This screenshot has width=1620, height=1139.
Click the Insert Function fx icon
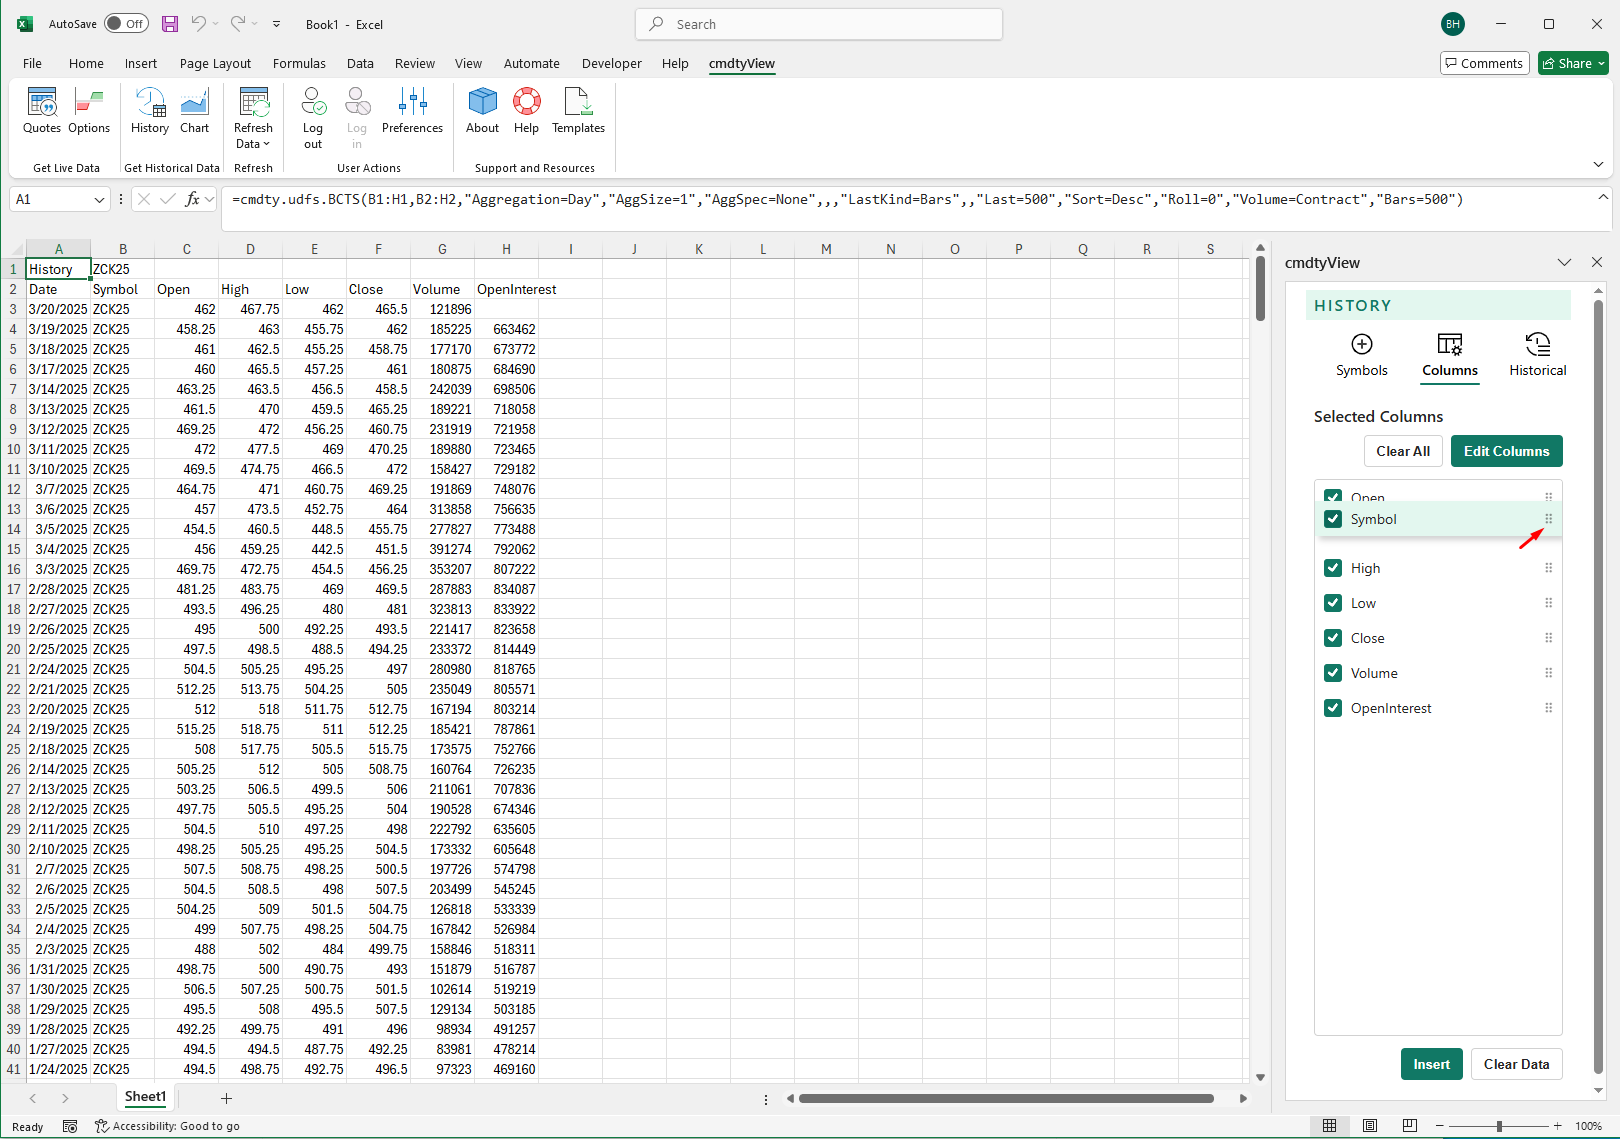click(192, 199)
